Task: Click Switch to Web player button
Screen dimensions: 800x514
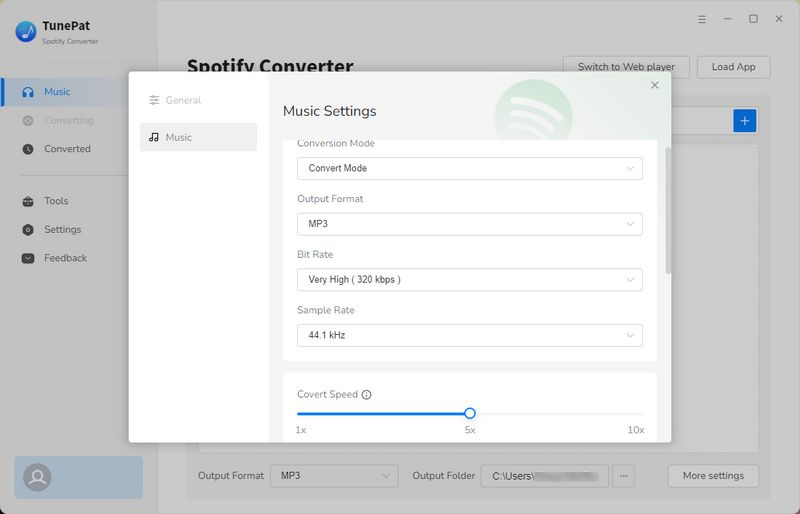Action: click(x=626, y=67)
